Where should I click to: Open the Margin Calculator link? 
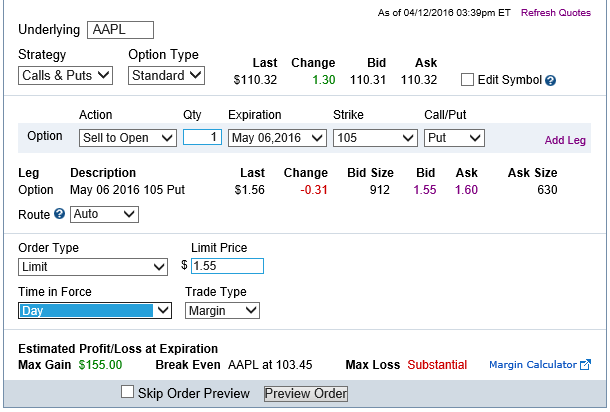(x=533, y=365)
